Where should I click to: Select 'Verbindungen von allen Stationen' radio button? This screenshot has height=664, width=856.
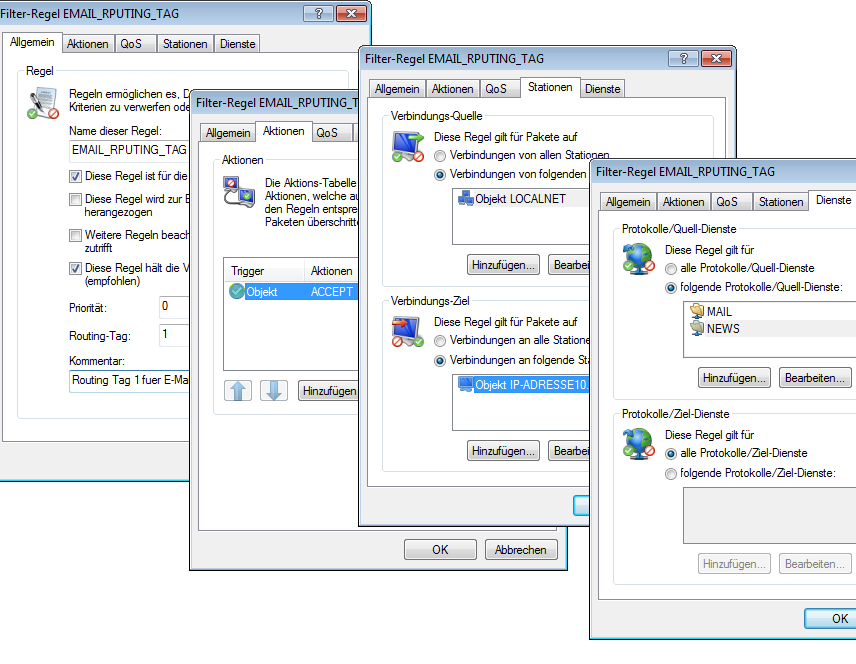click(x=440, y=155)
